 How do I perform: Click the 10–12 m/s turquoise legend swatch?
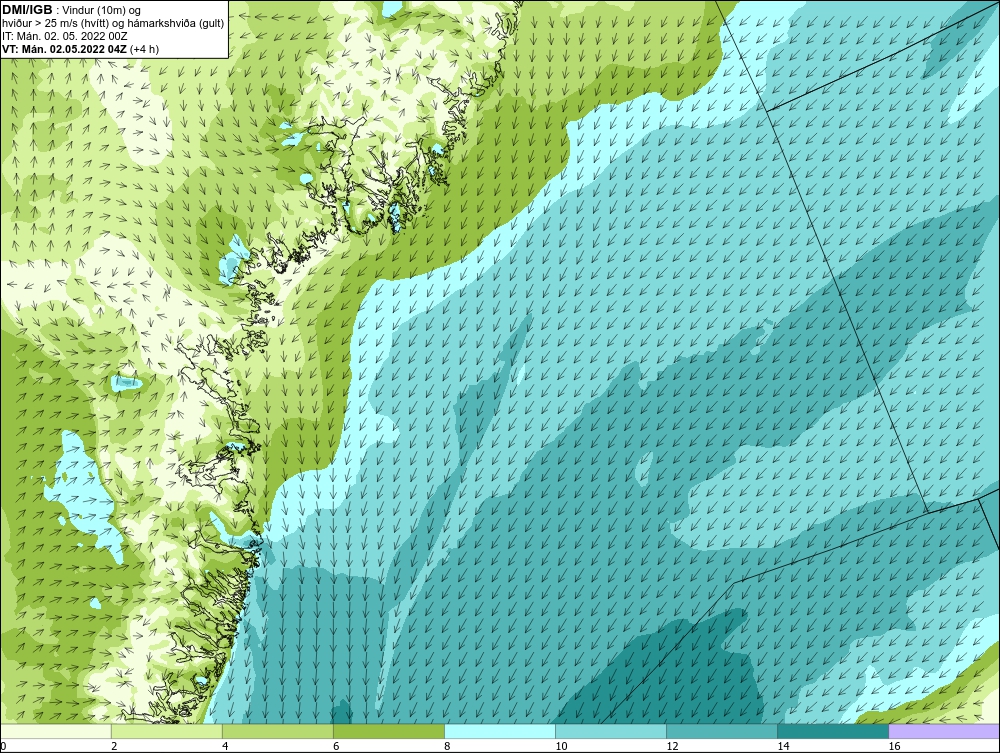611,731
